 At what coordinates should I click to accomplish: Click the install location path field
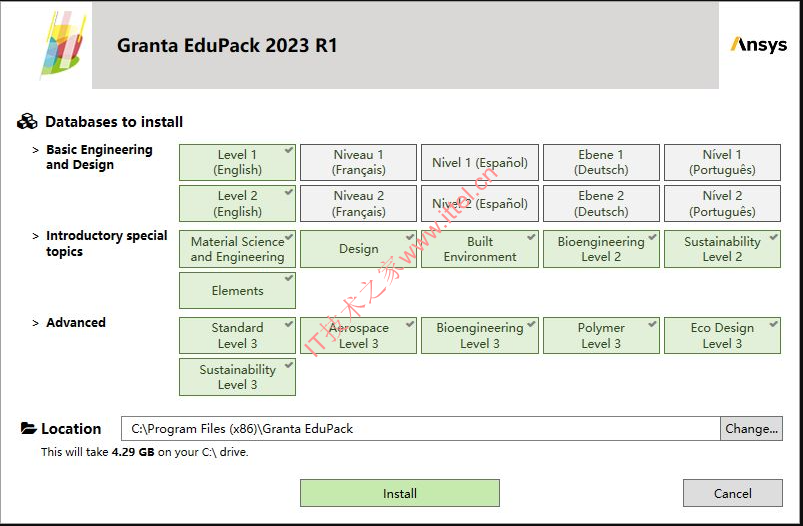coord(420,429)
